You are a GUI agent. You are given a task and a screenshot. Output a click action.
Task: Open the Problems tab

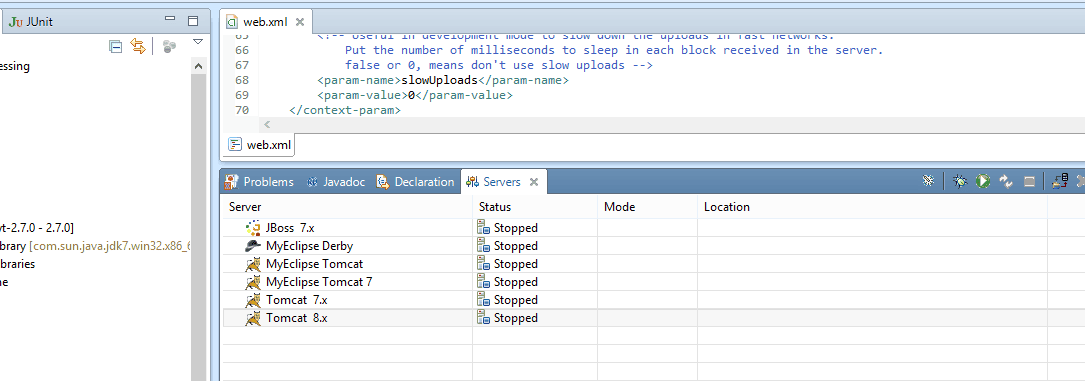click(x=259, y=182)
